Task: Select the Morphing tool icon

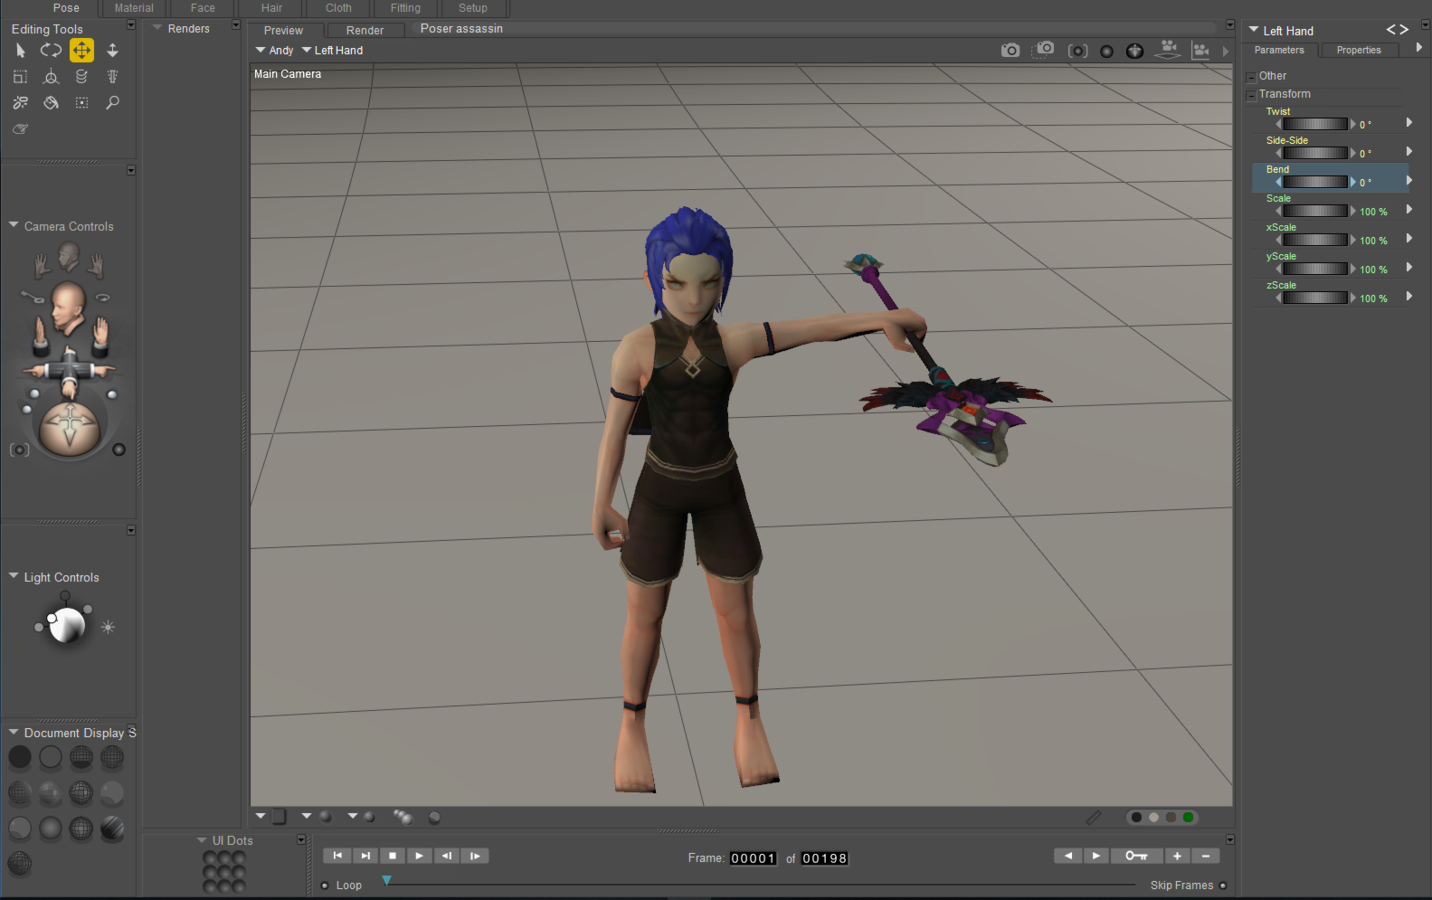Action: [x=20, y=129]
